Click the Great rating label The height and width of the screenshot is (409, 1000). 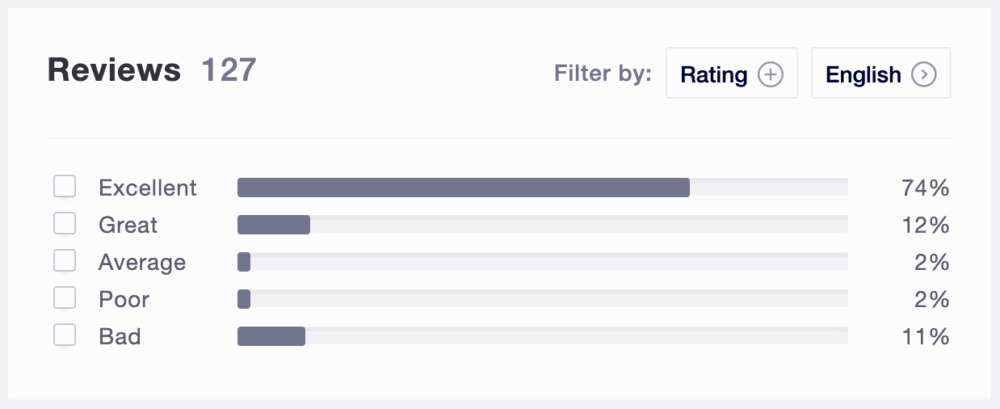pyautogui.click(x=128, y=225)
